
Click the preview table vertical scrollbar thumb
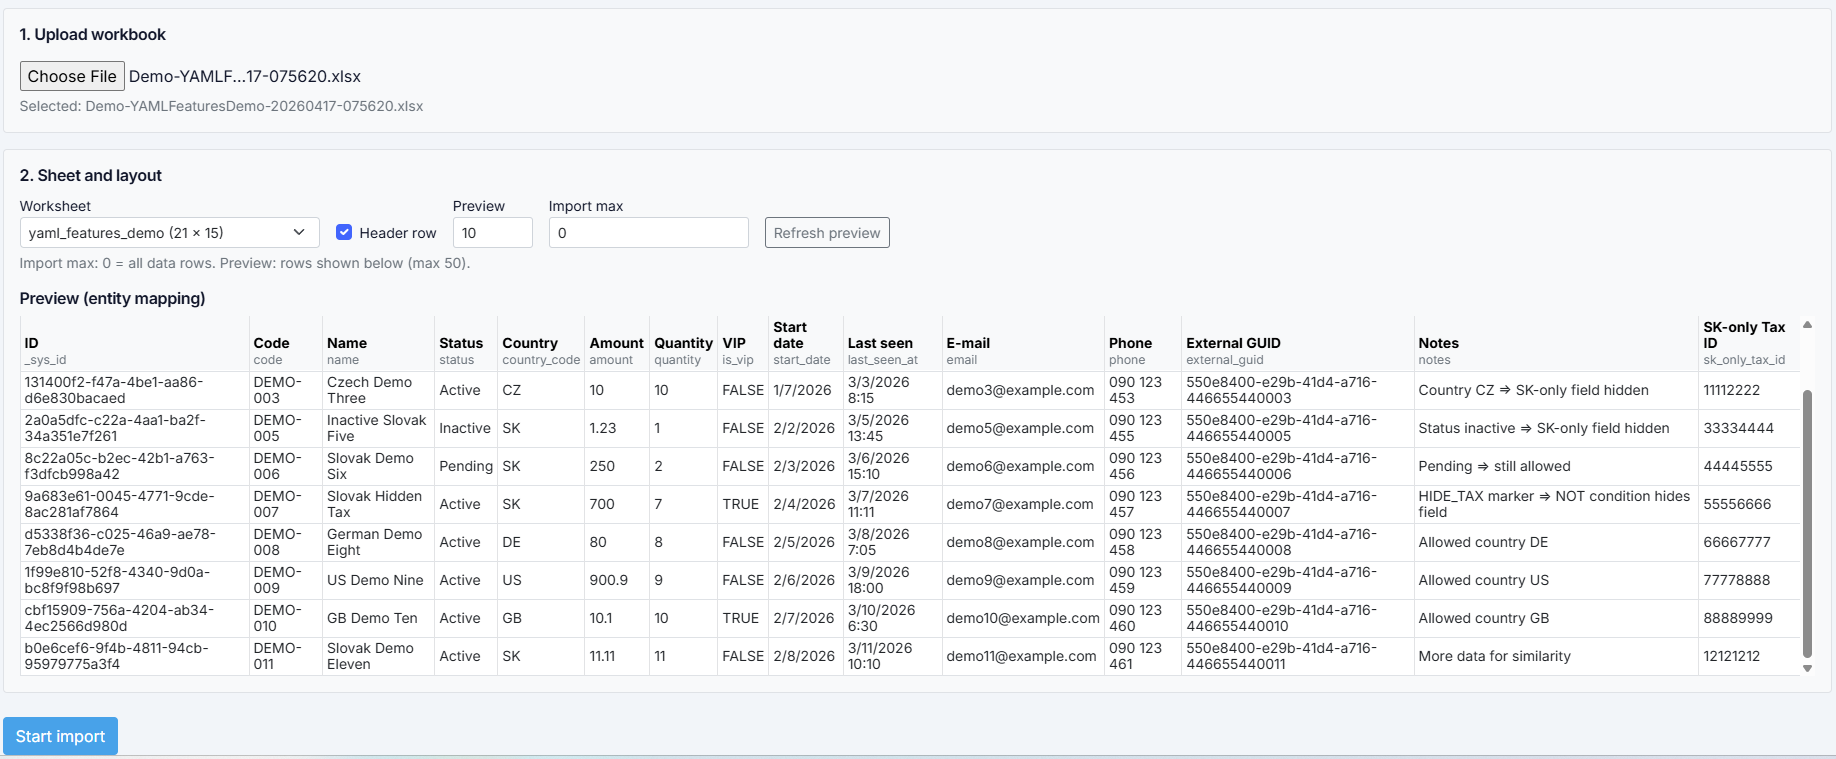[1807, 524]
